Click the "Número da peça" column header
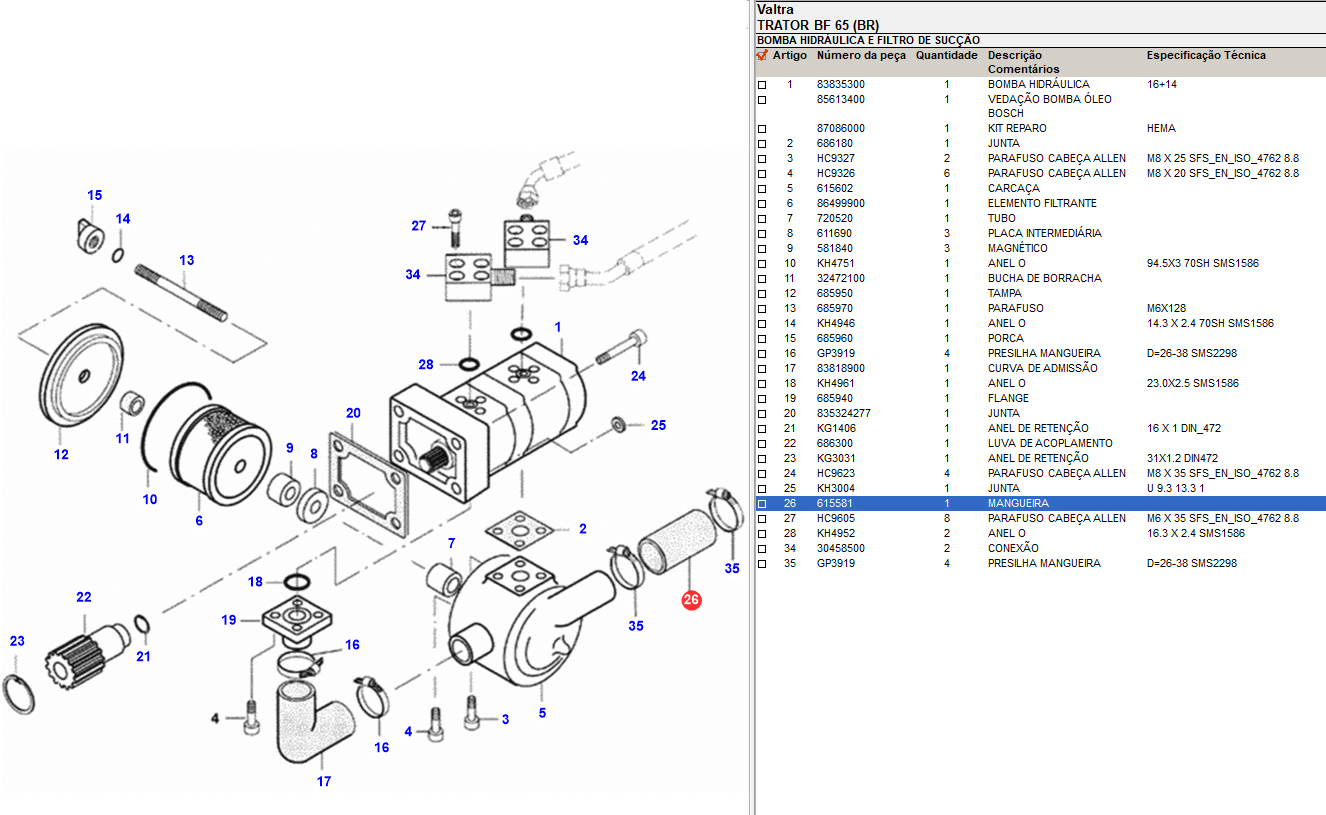 (x=861, y=56)
